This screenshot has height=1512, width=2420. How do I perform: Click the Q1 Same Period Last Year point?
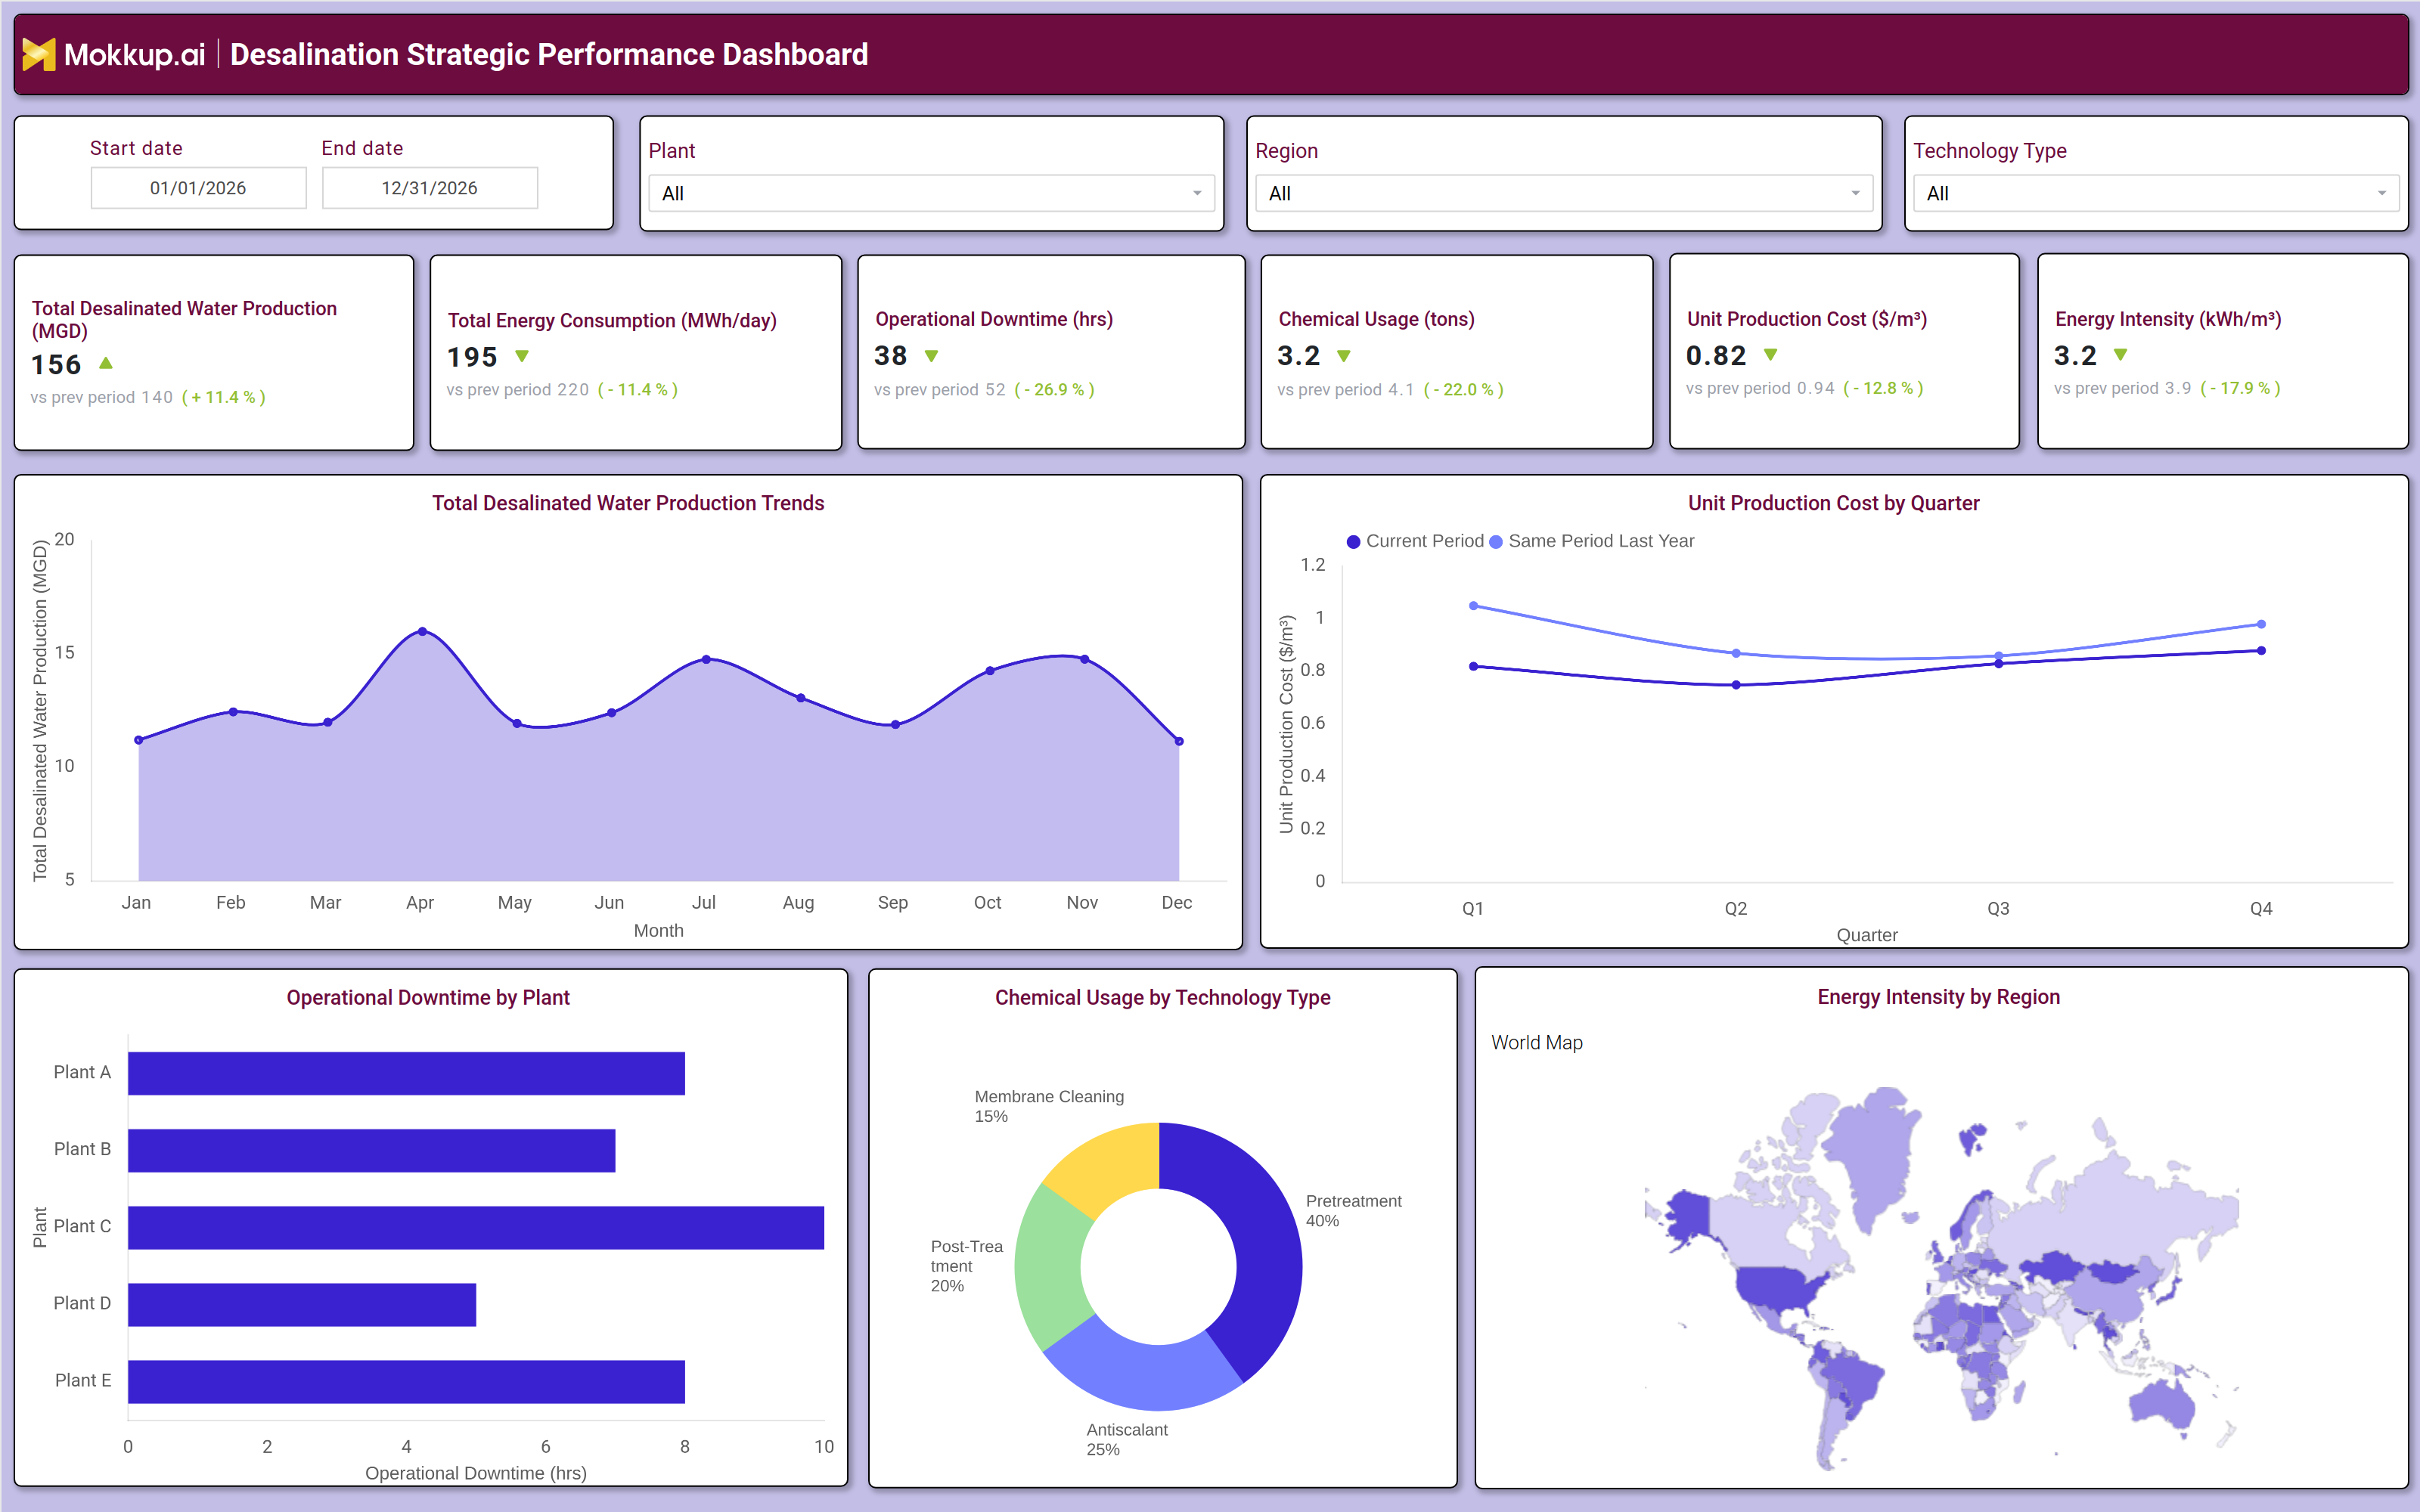click(x=1474, y=606)
